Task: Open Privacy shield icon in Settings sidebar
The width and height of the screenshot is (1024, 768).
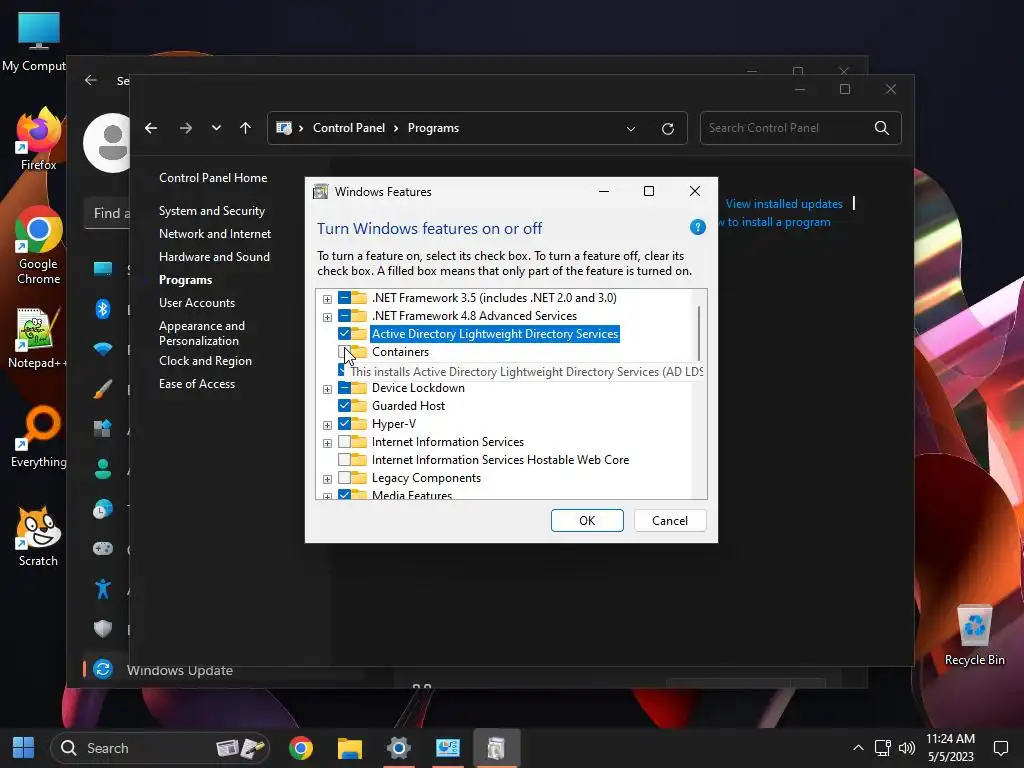Action: coord(103,628)
